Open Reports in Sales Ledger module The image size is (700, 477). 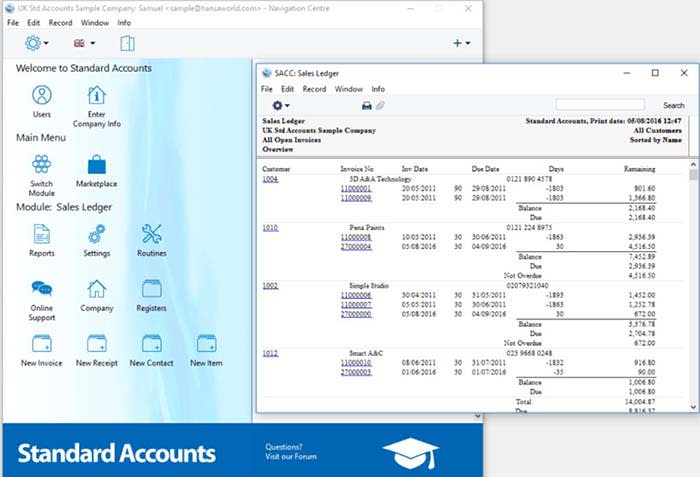(41, 235)
